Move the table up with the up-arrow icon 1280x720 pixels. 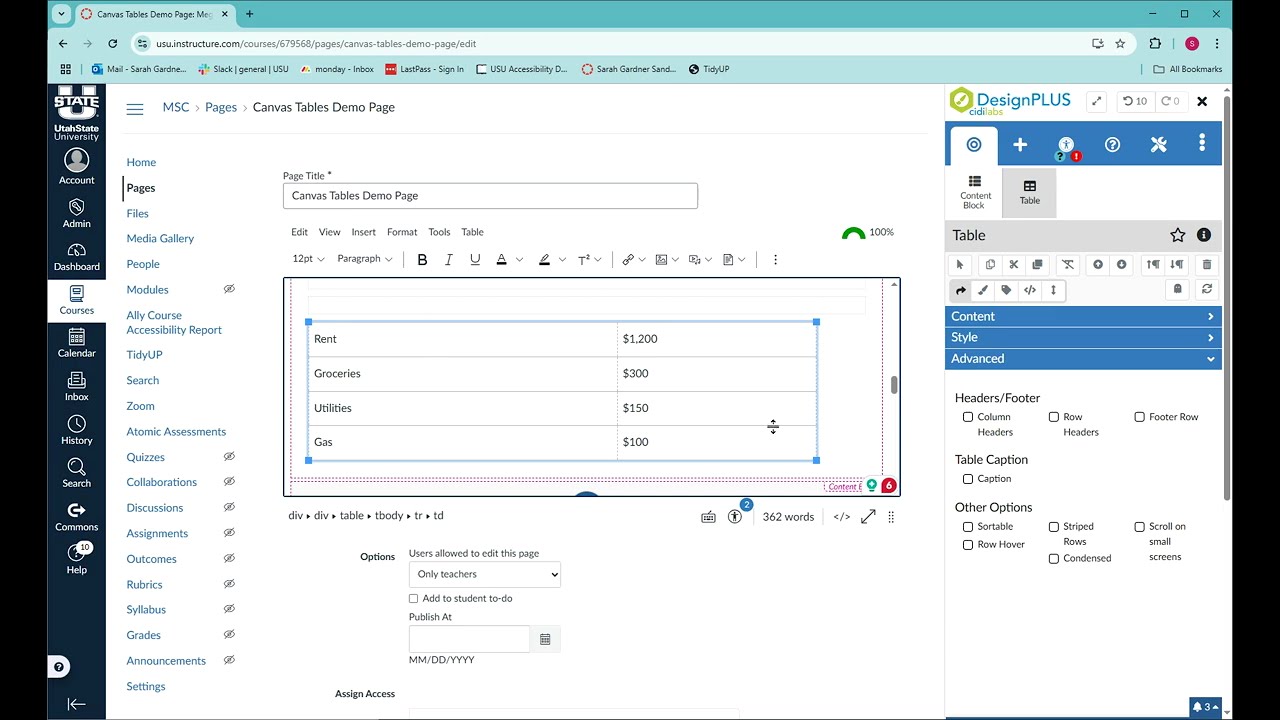point(1098,265)
